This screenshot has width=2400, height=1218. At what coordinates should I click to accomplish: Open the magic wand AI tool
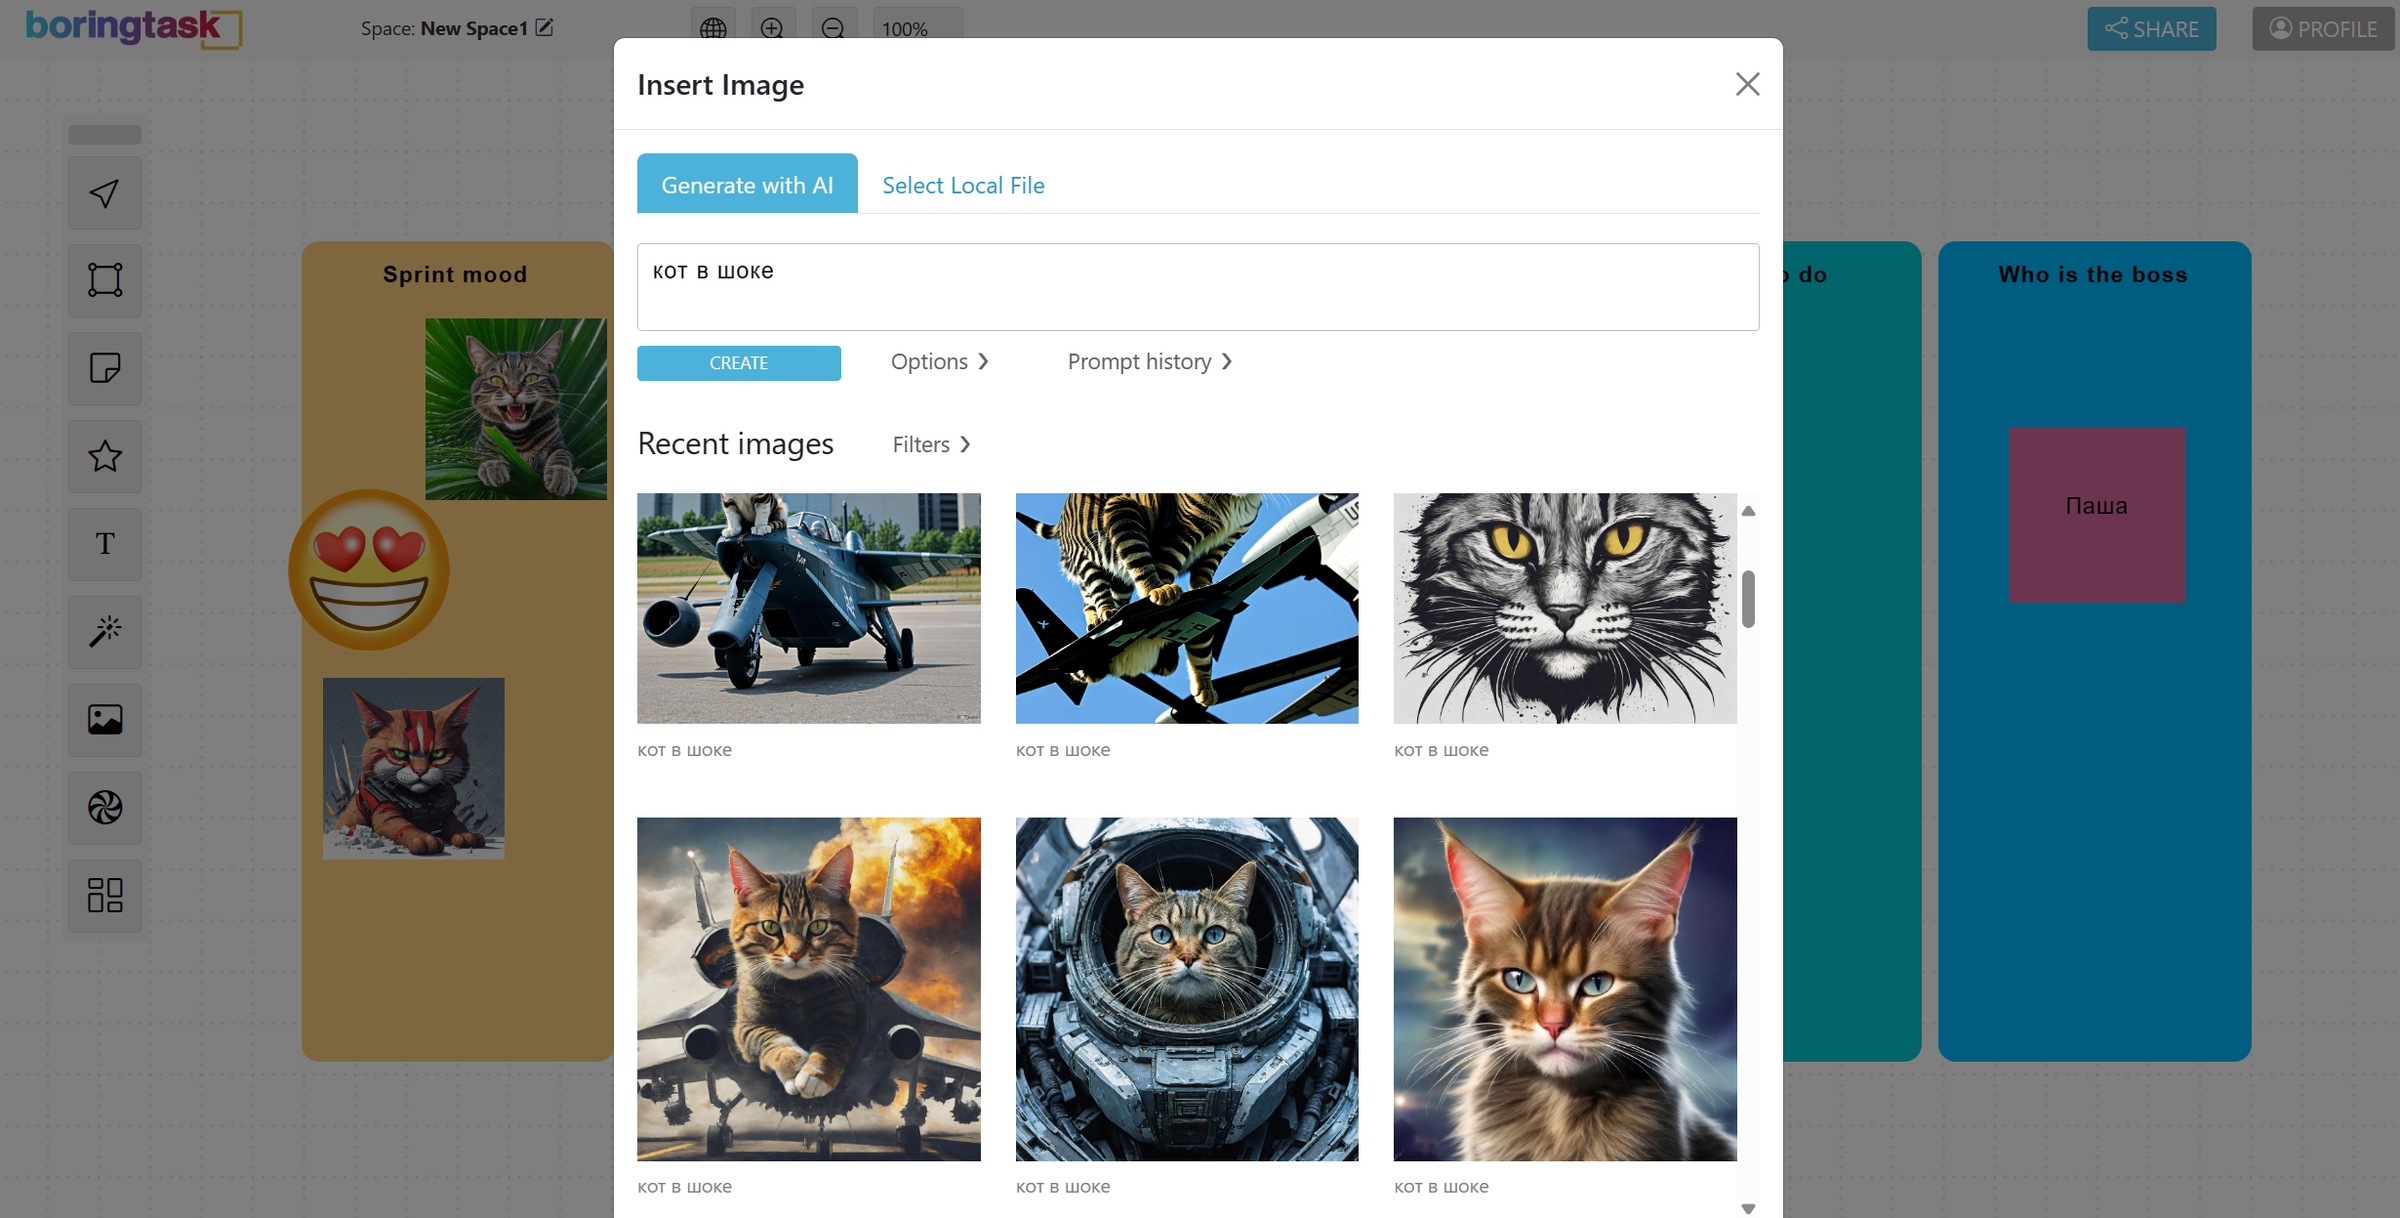click(x=105, y=631)
